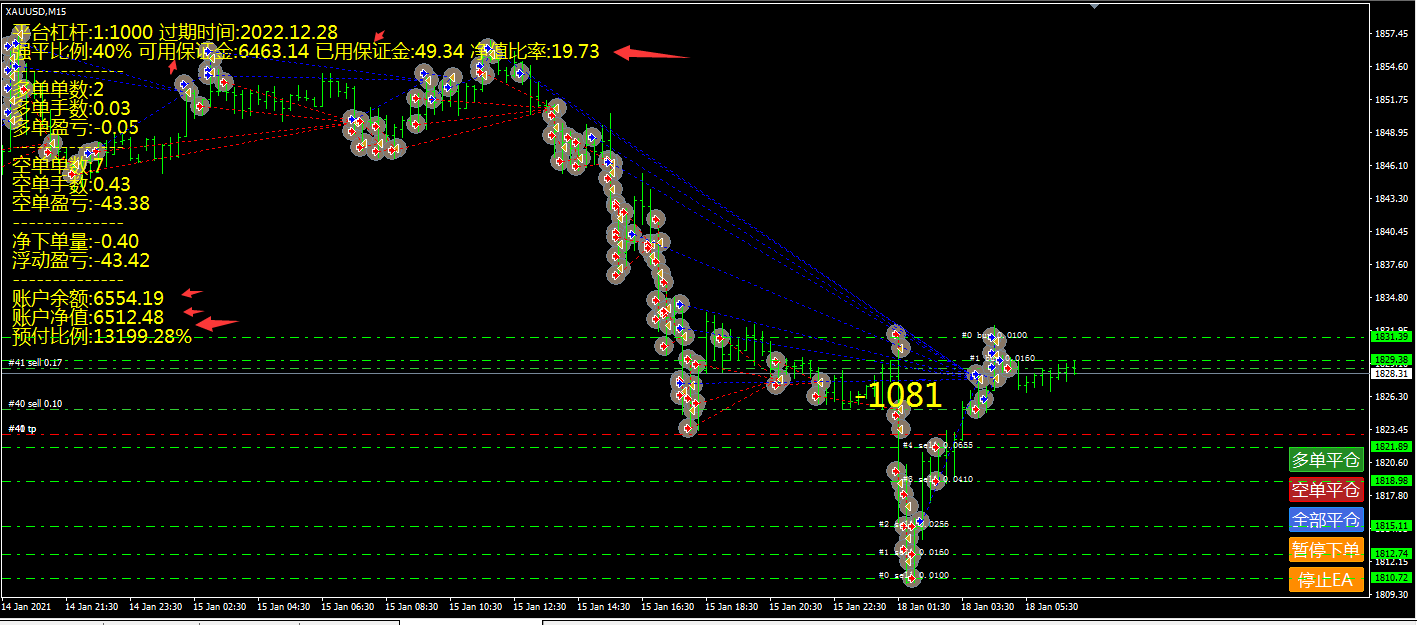Click the #40 sell 0.10 order line label
Viewport: 1417px width, 625px height.
[36, 404]
